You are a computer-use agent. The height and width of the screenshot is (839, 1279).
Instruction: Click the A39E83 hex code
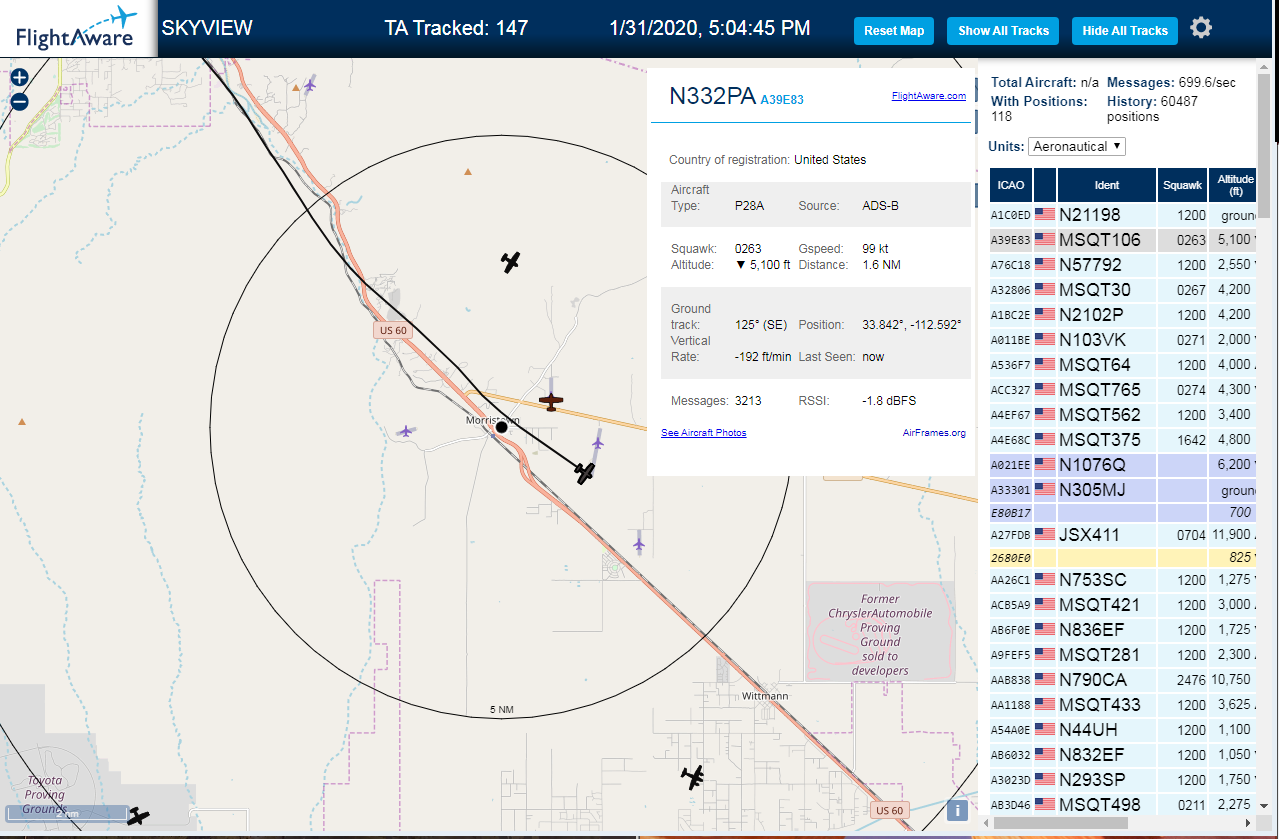pyautogui.click(x=782, y=100)
